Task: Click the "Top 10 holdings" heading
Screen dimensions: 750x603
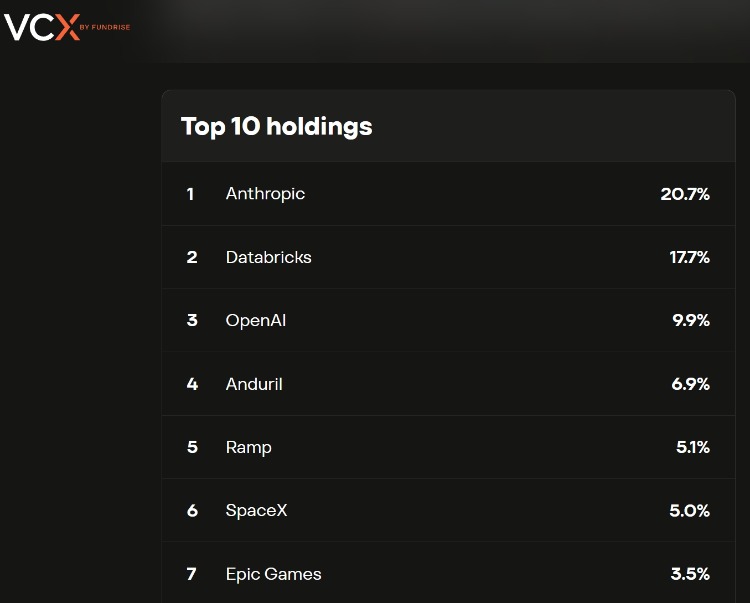Action: pyautogui.click(x=276, y=126)
